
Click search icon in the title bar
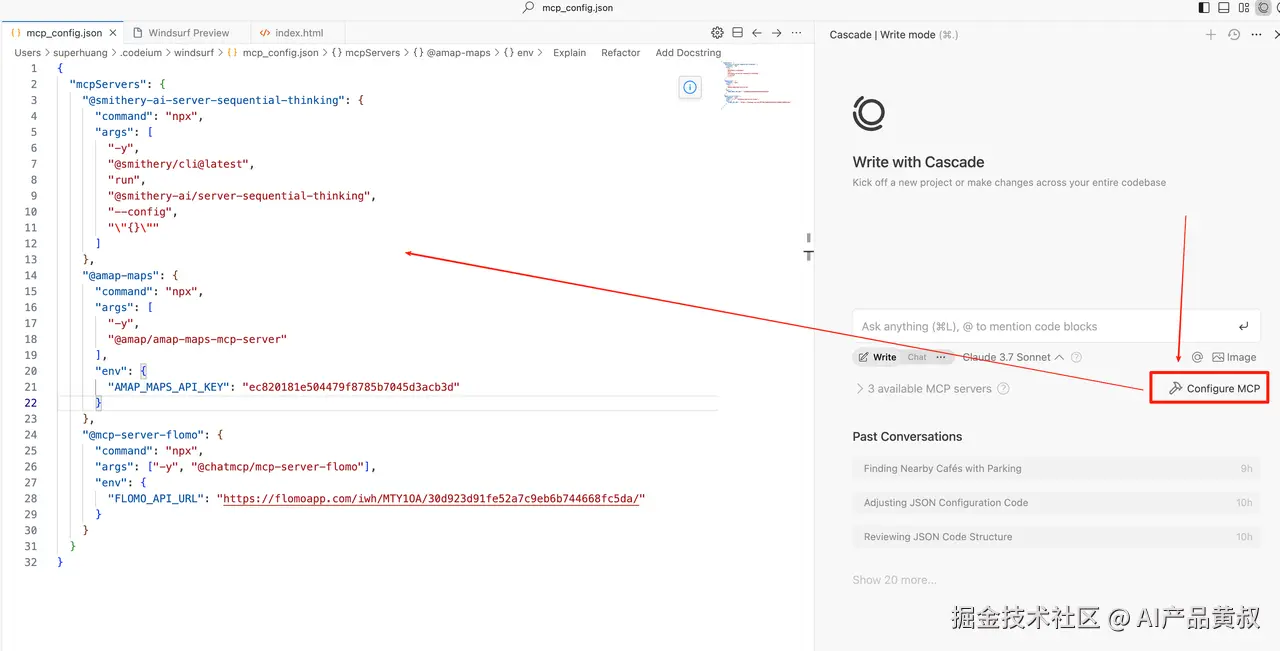point(529,8)
